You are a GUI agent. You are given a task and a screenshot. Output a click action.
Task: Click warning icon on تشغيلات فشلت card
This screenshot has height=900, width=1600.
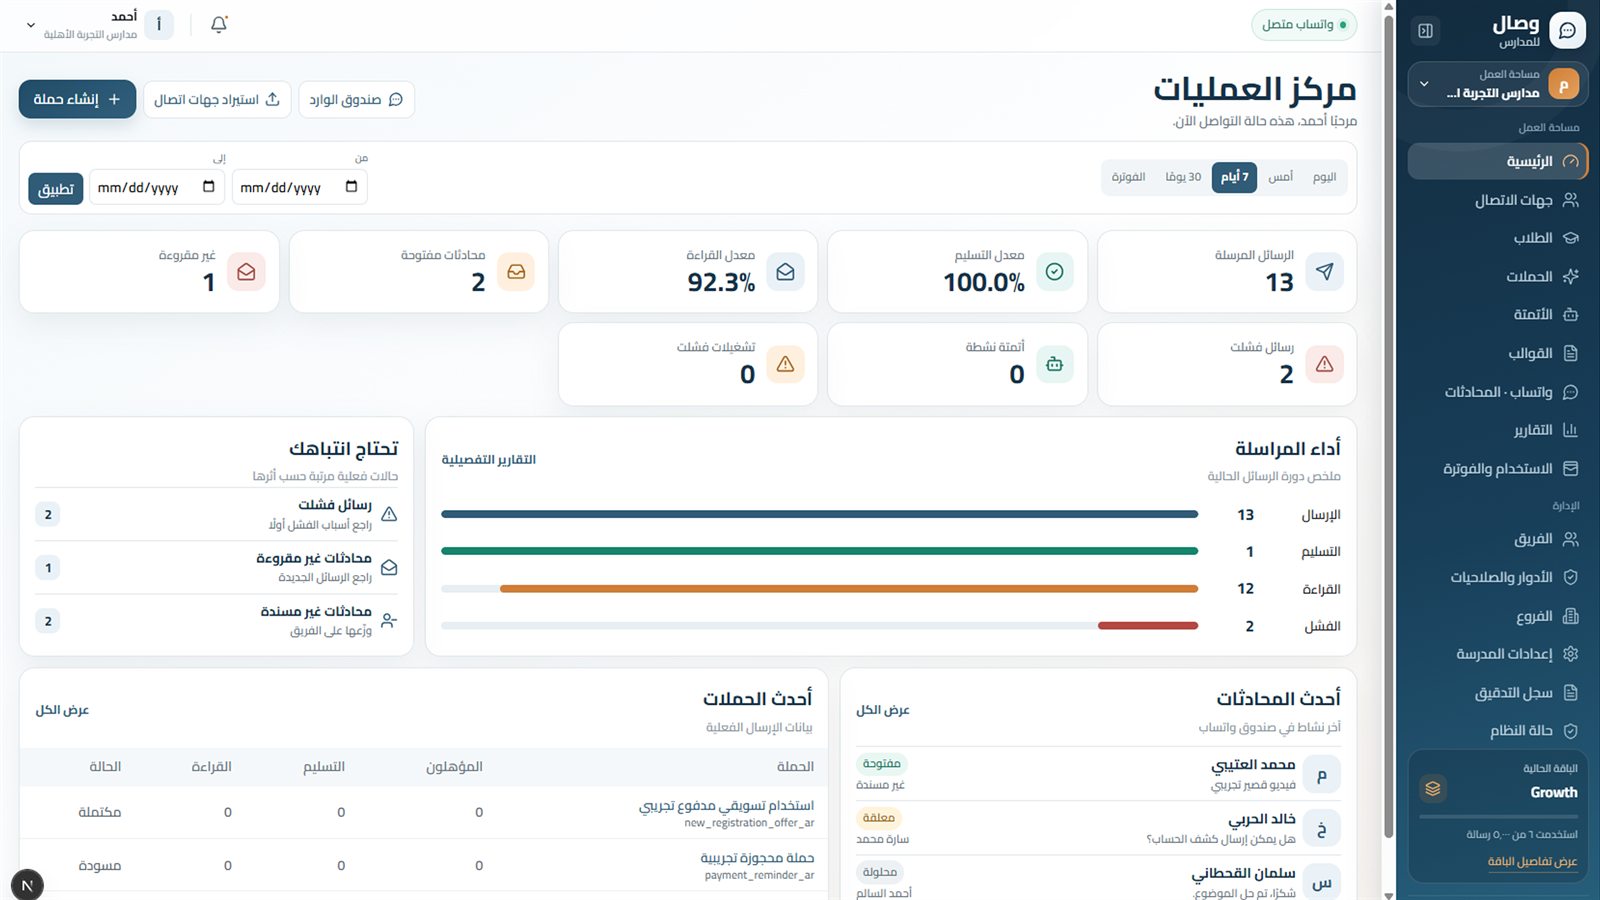[785, 364]
